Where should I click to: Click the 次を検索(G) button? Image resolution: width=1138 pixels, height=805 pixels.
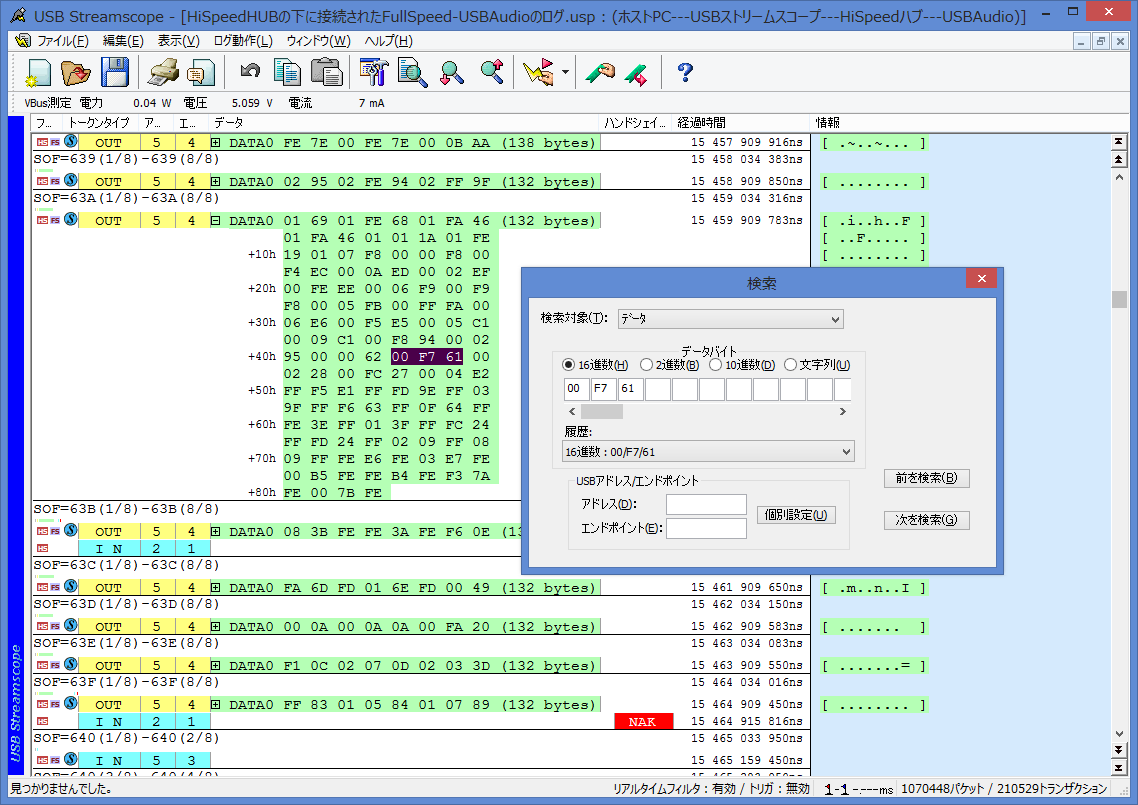point(926,520)
